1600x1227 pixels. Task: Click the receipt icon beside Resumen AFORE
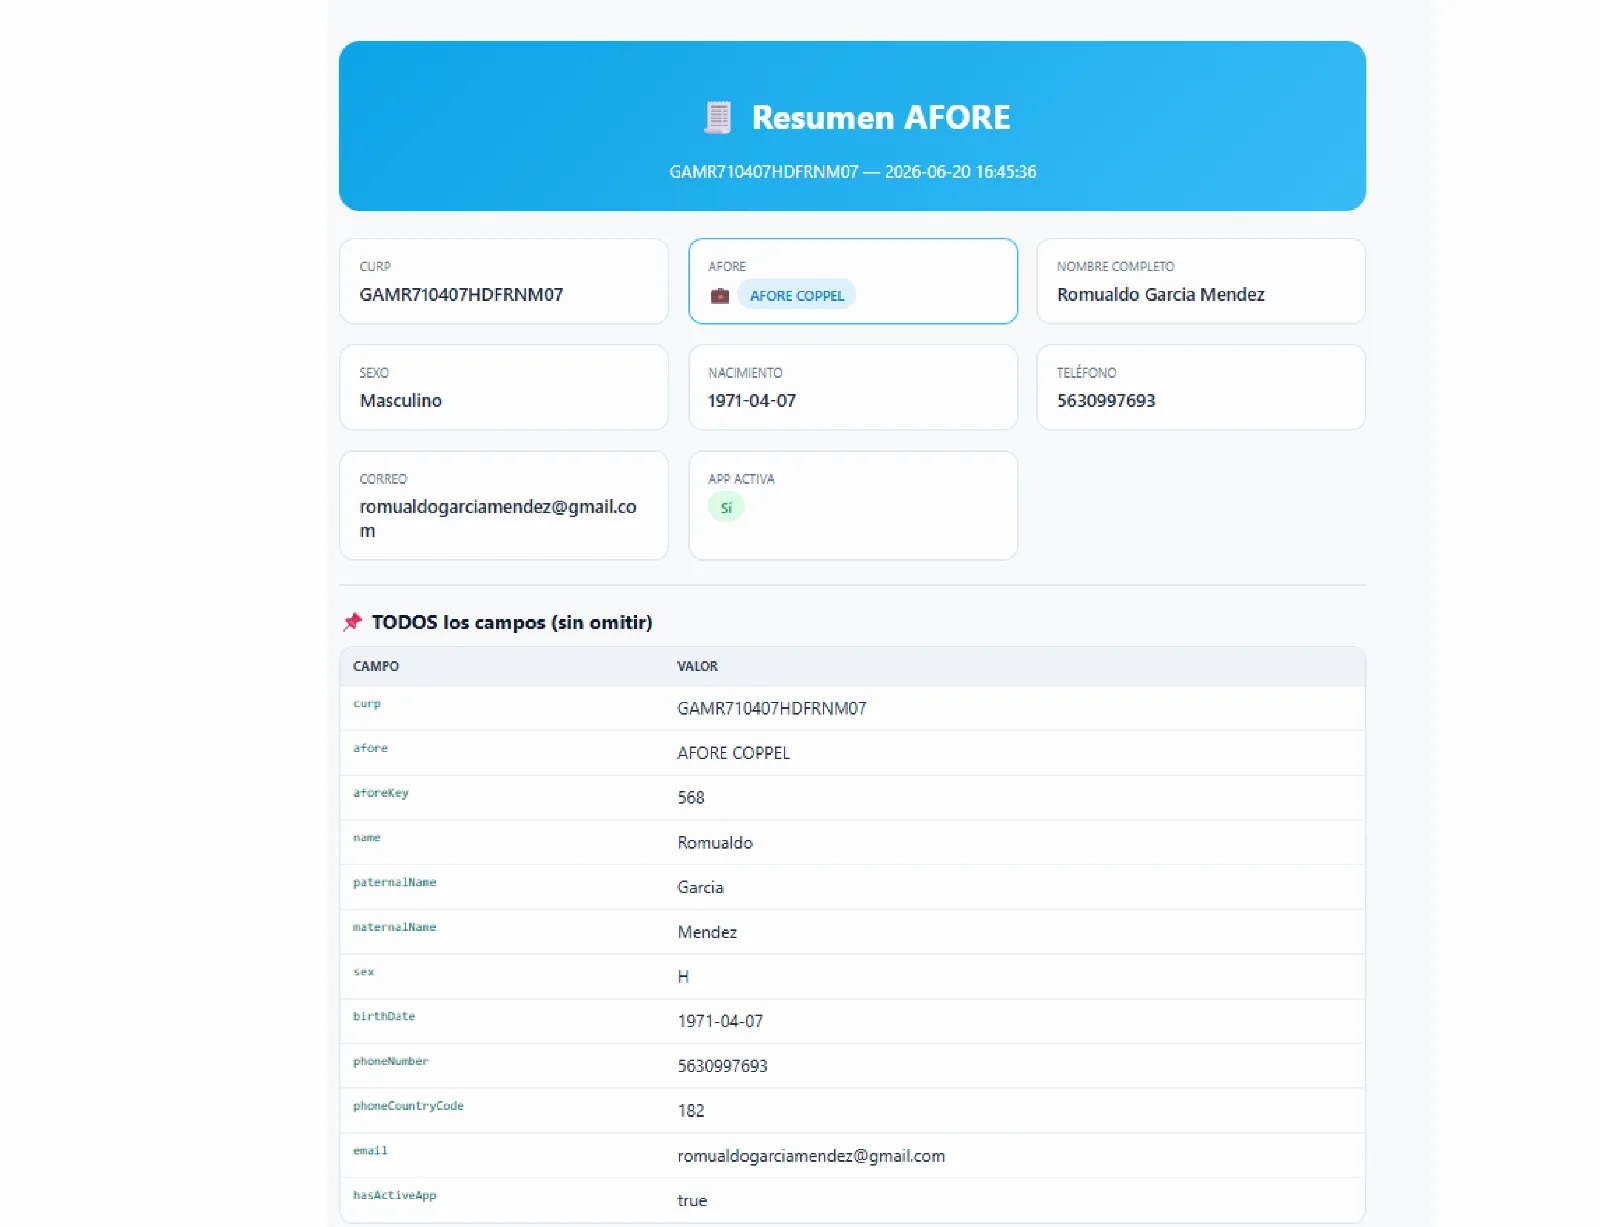click(717, 117)
